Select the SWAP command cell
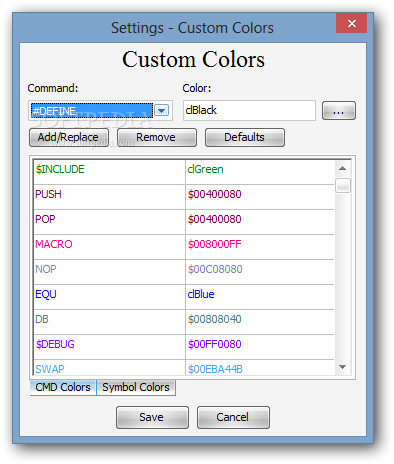 pyautogui.click(x=109, y=368)
